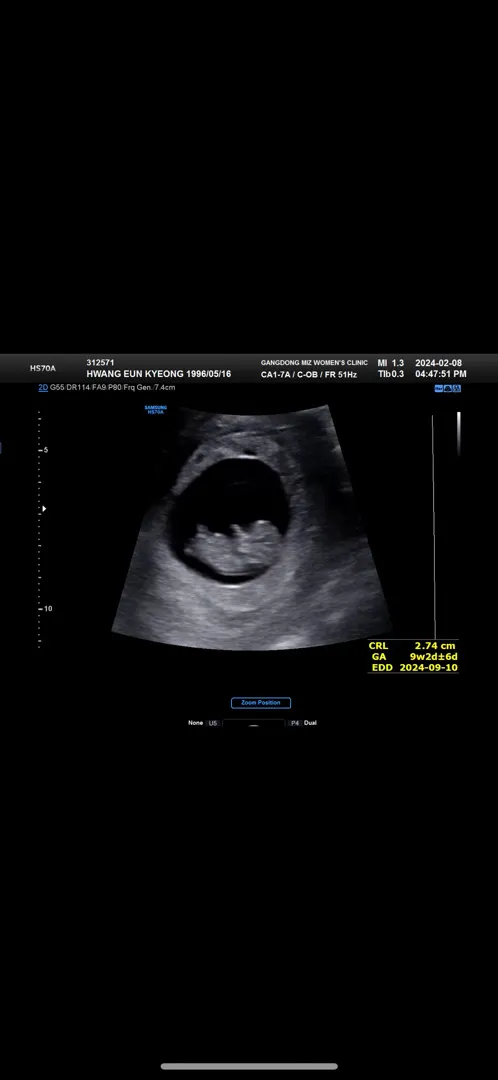Select the None option label
Screen dimensions: 498x1080
pyautogui.click(x=196, y=723)
